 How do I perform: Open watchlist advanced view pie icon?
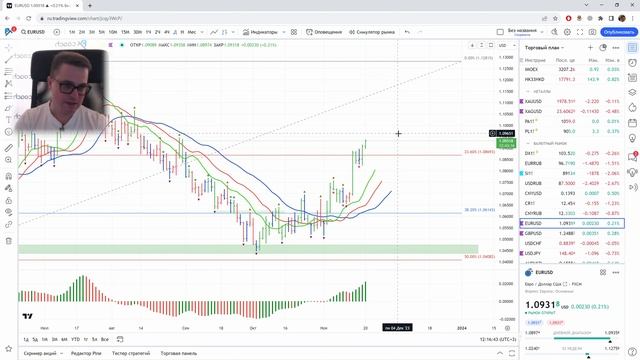click(x=603, y=48)
